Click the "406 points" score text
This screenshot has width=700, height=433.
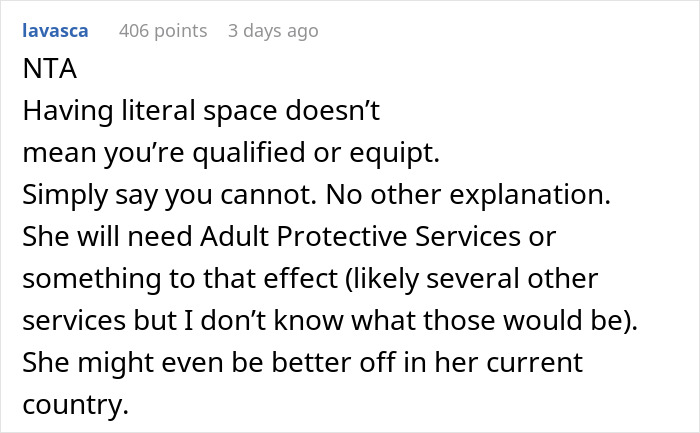click(x=163, y=31)
